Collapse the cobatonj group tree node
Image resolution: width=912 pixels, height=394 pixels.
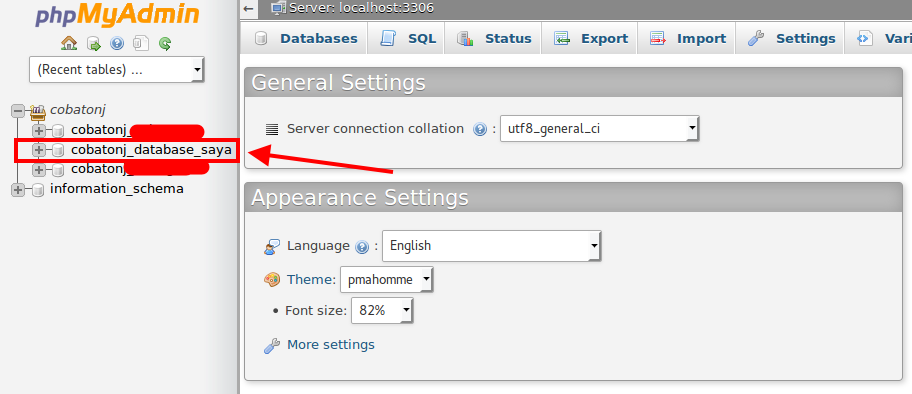click(x=18, y=110)
